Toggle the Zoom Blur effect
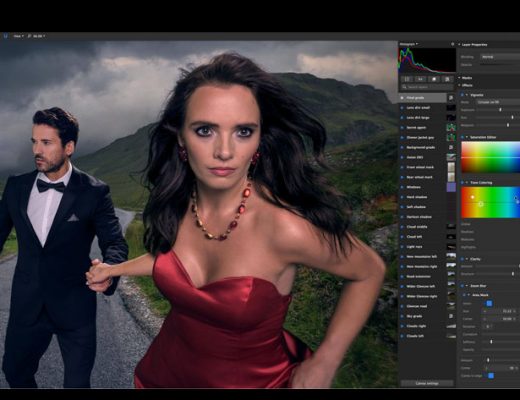 (462, 286)
